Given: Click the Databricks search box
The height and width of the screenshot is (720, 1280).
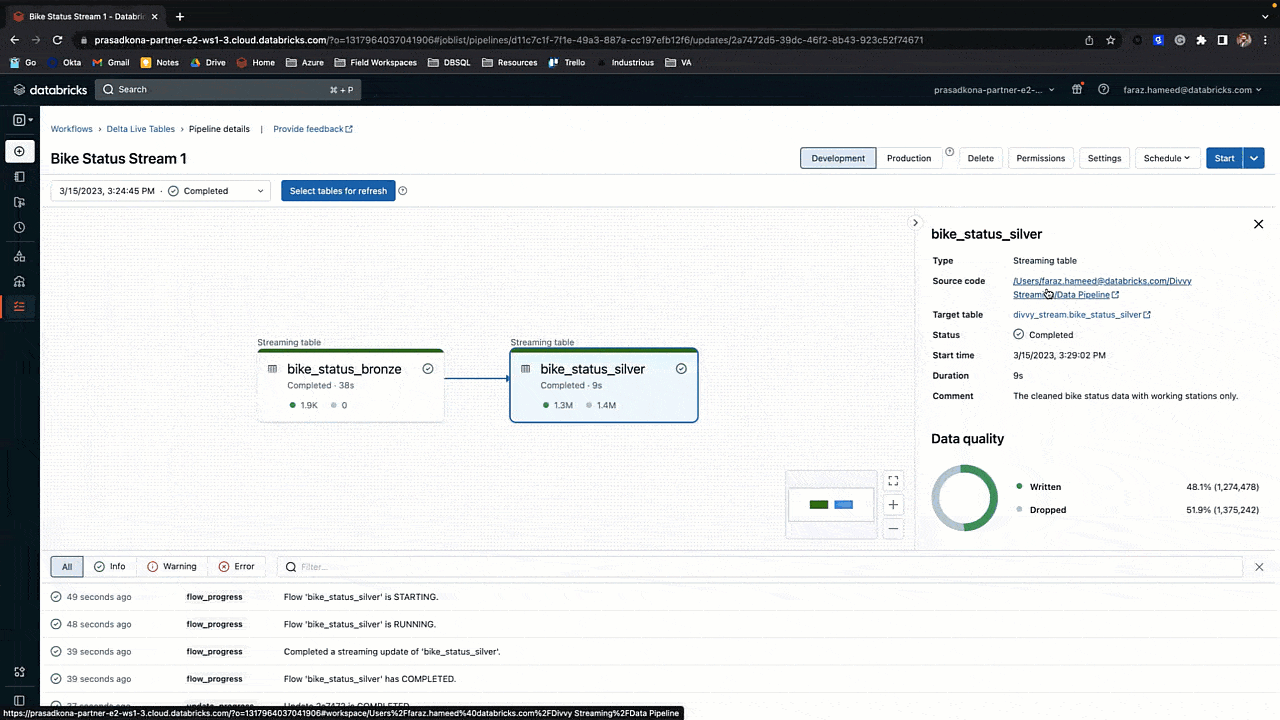Looking at the screenshot, I should (x=228, y=90).
